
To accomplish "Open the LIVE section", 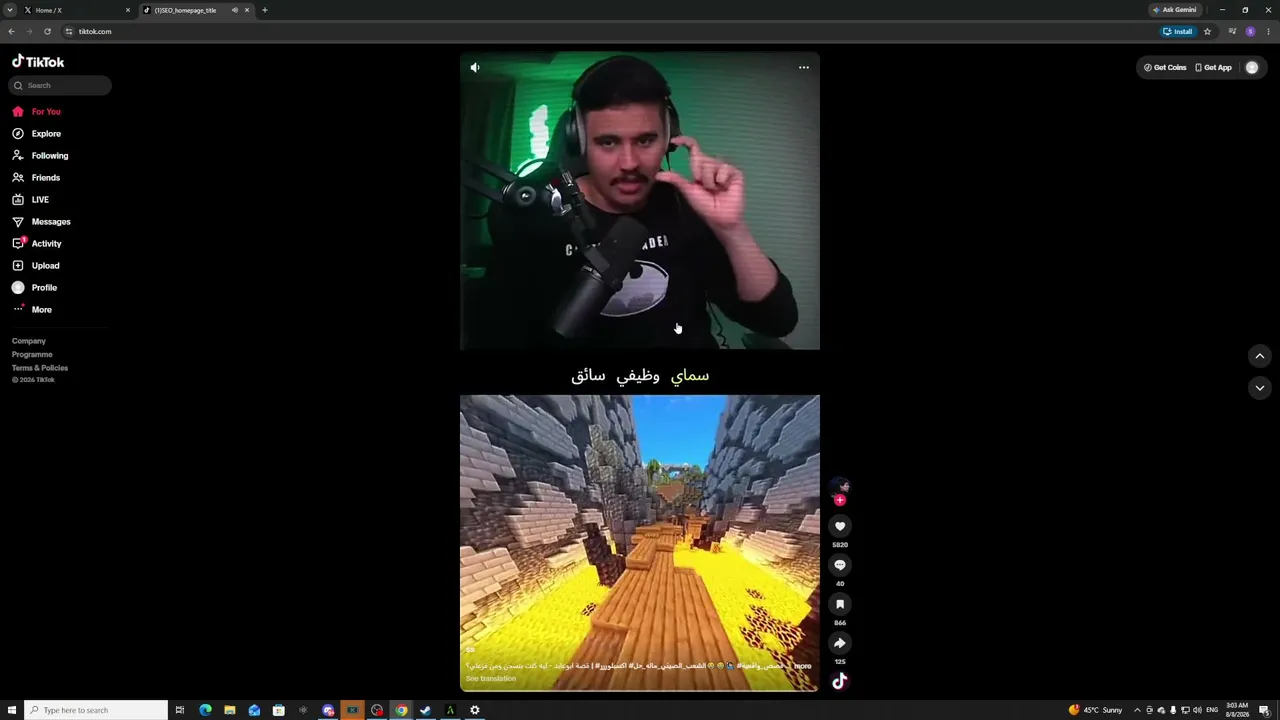I will click(x=30, y=200).
